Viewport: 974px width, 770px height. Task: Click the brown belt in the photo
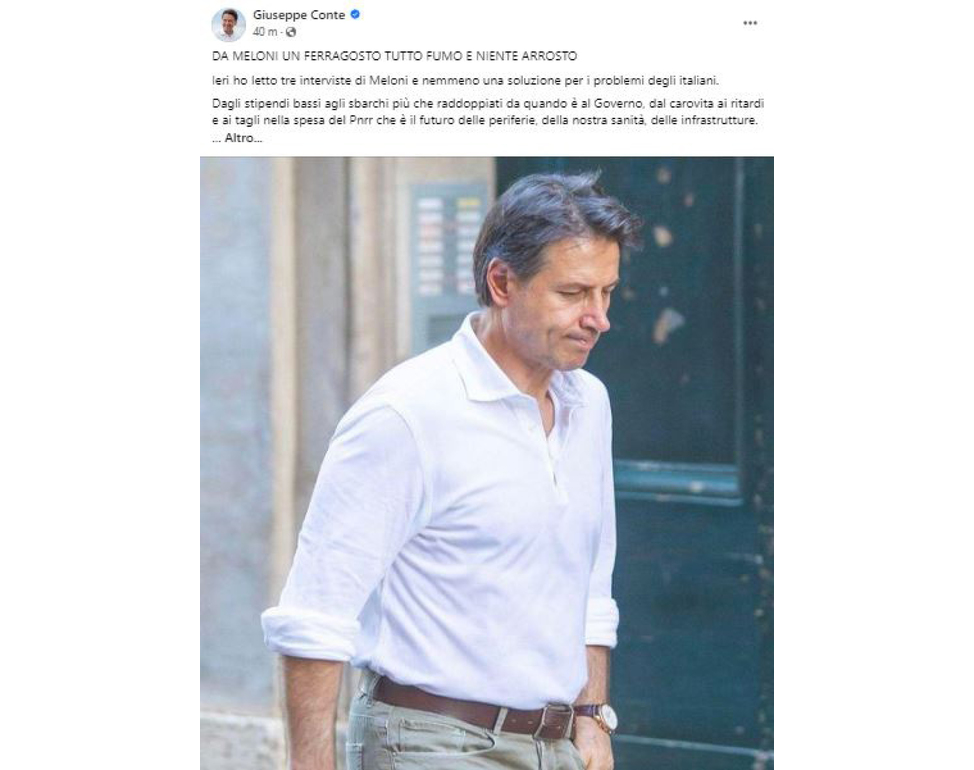(x=474, y=708)
